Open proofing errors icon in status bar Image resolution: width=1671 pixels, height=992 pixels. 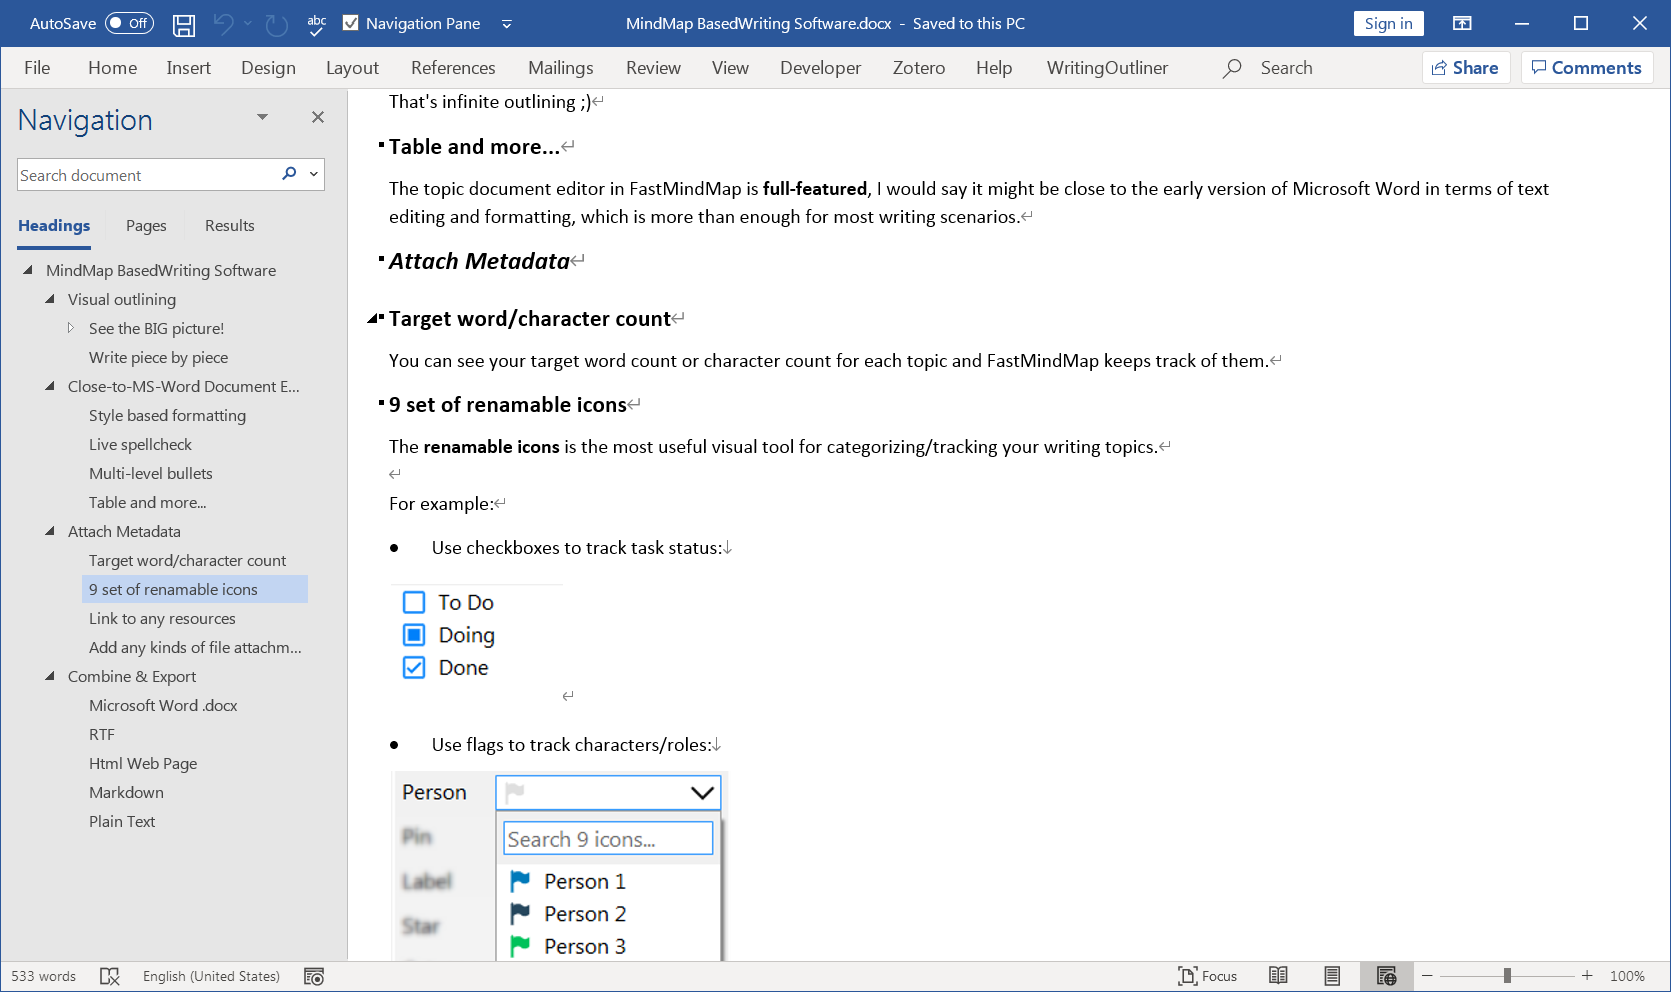[110, 976]
